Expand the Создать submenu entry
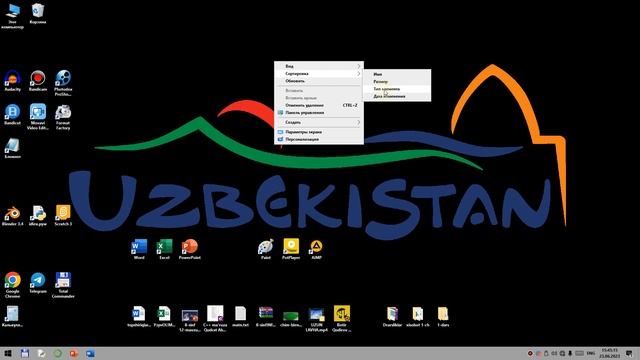 coord(319,122)
